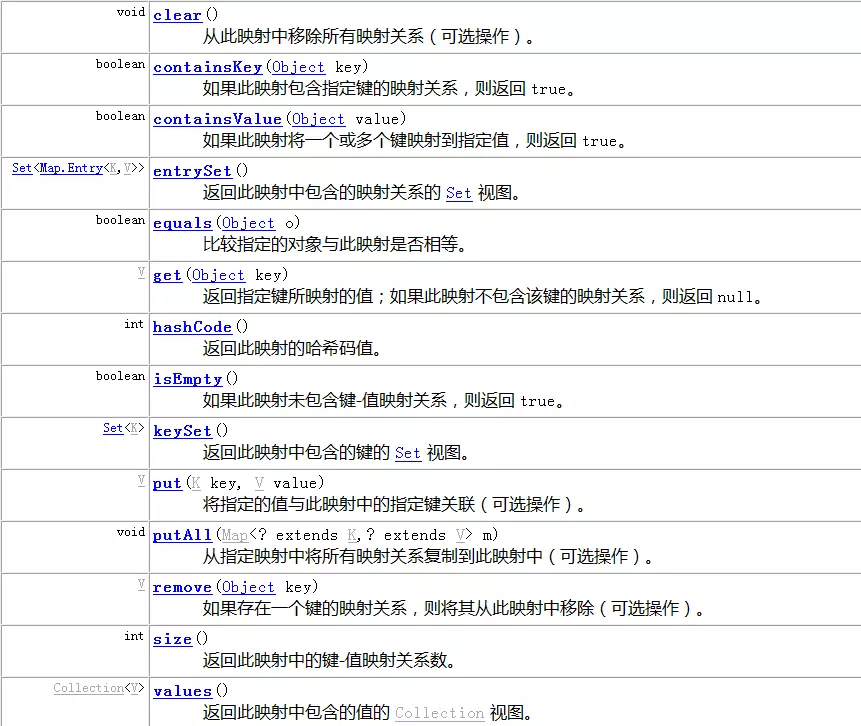
Task: Click V return type link for get
Action: [141, 272]
